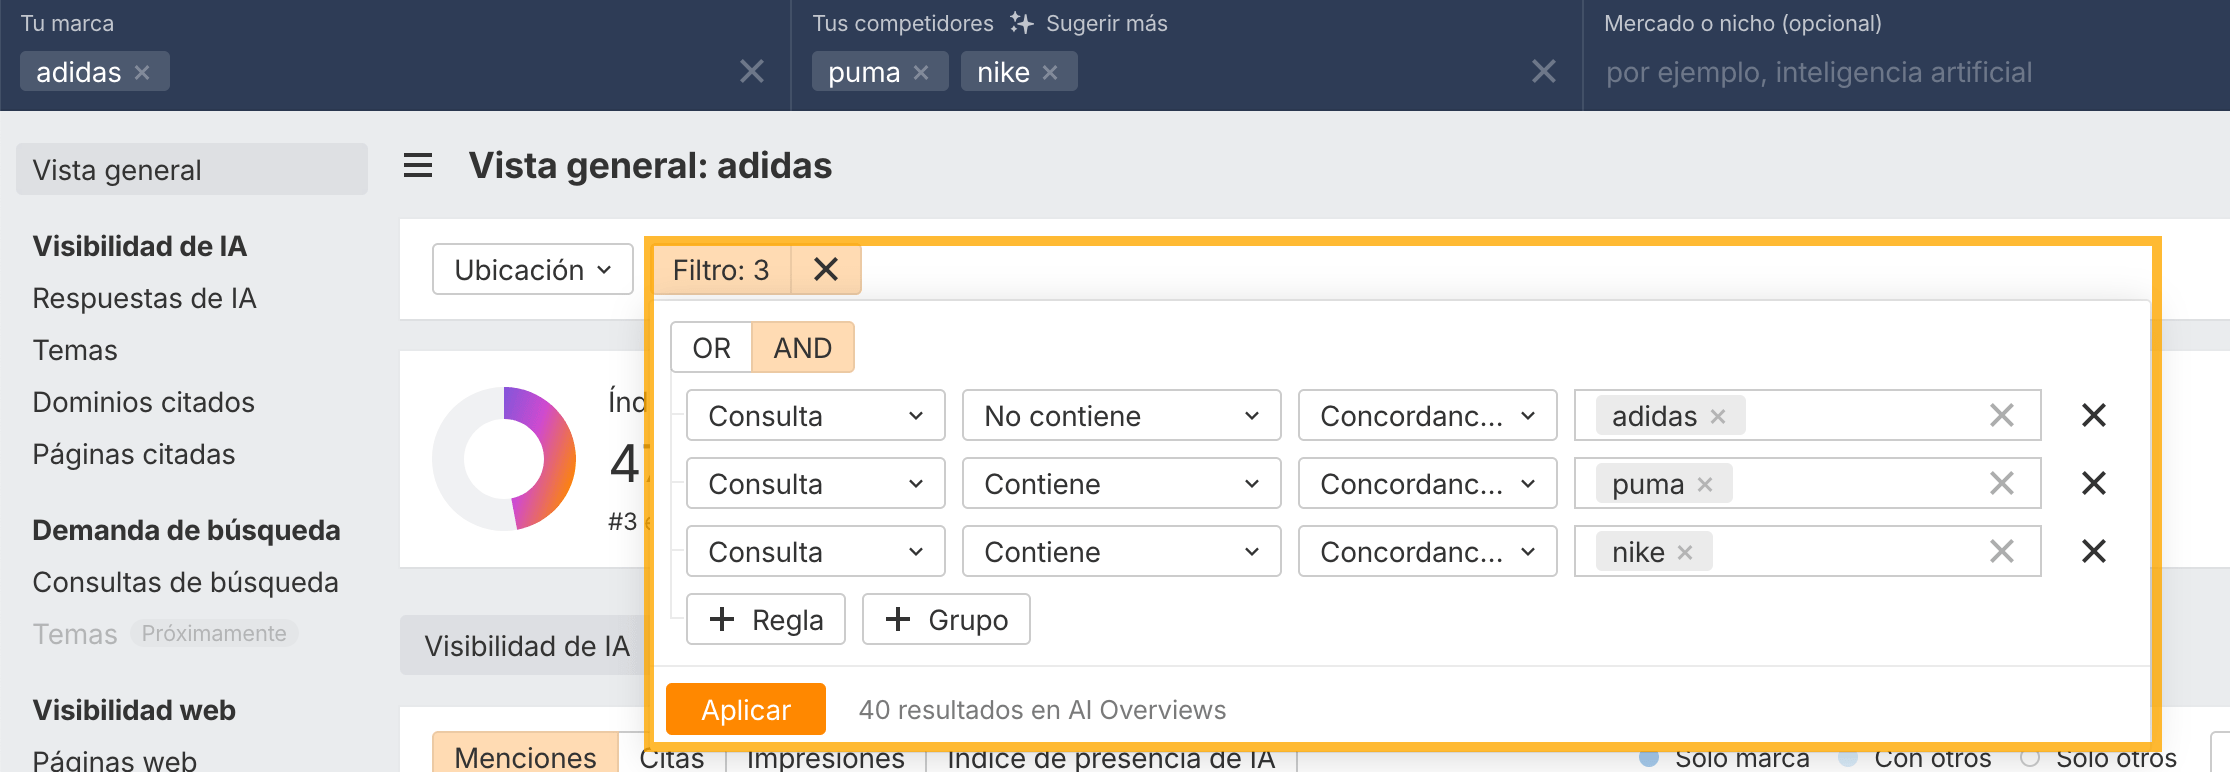
Task: Select AND filter logic
Action: pos(802,348)
